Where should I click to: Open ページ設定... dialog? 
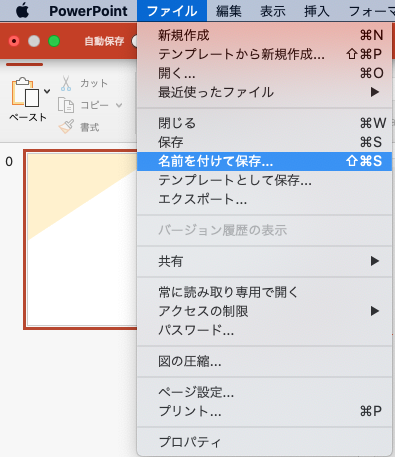click(264, 392)
